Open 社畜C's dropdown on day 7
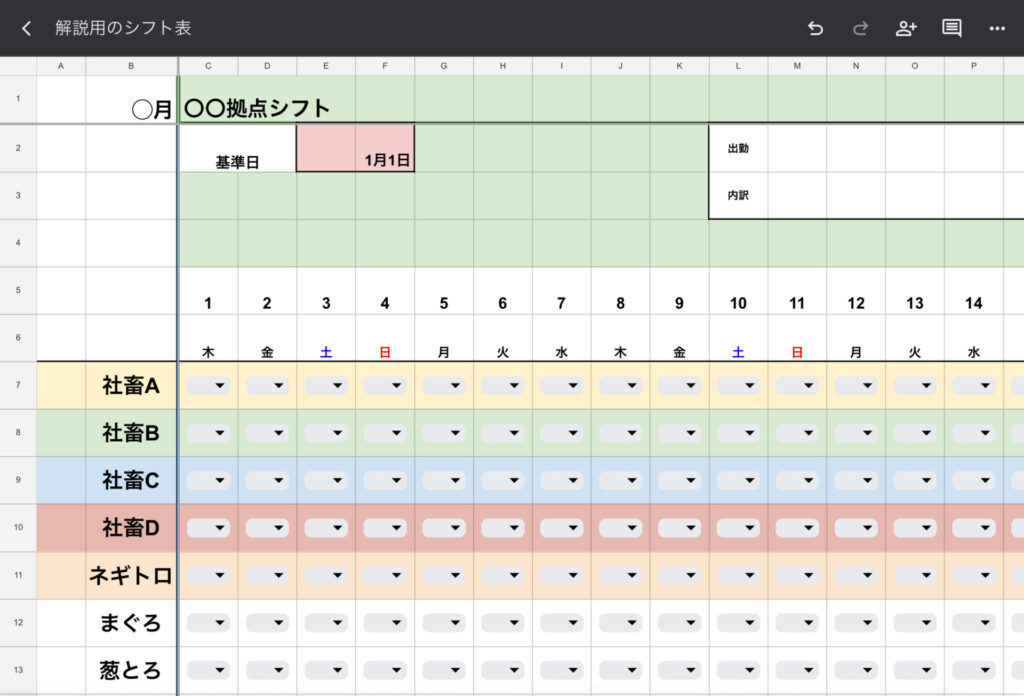 (561, 479)
